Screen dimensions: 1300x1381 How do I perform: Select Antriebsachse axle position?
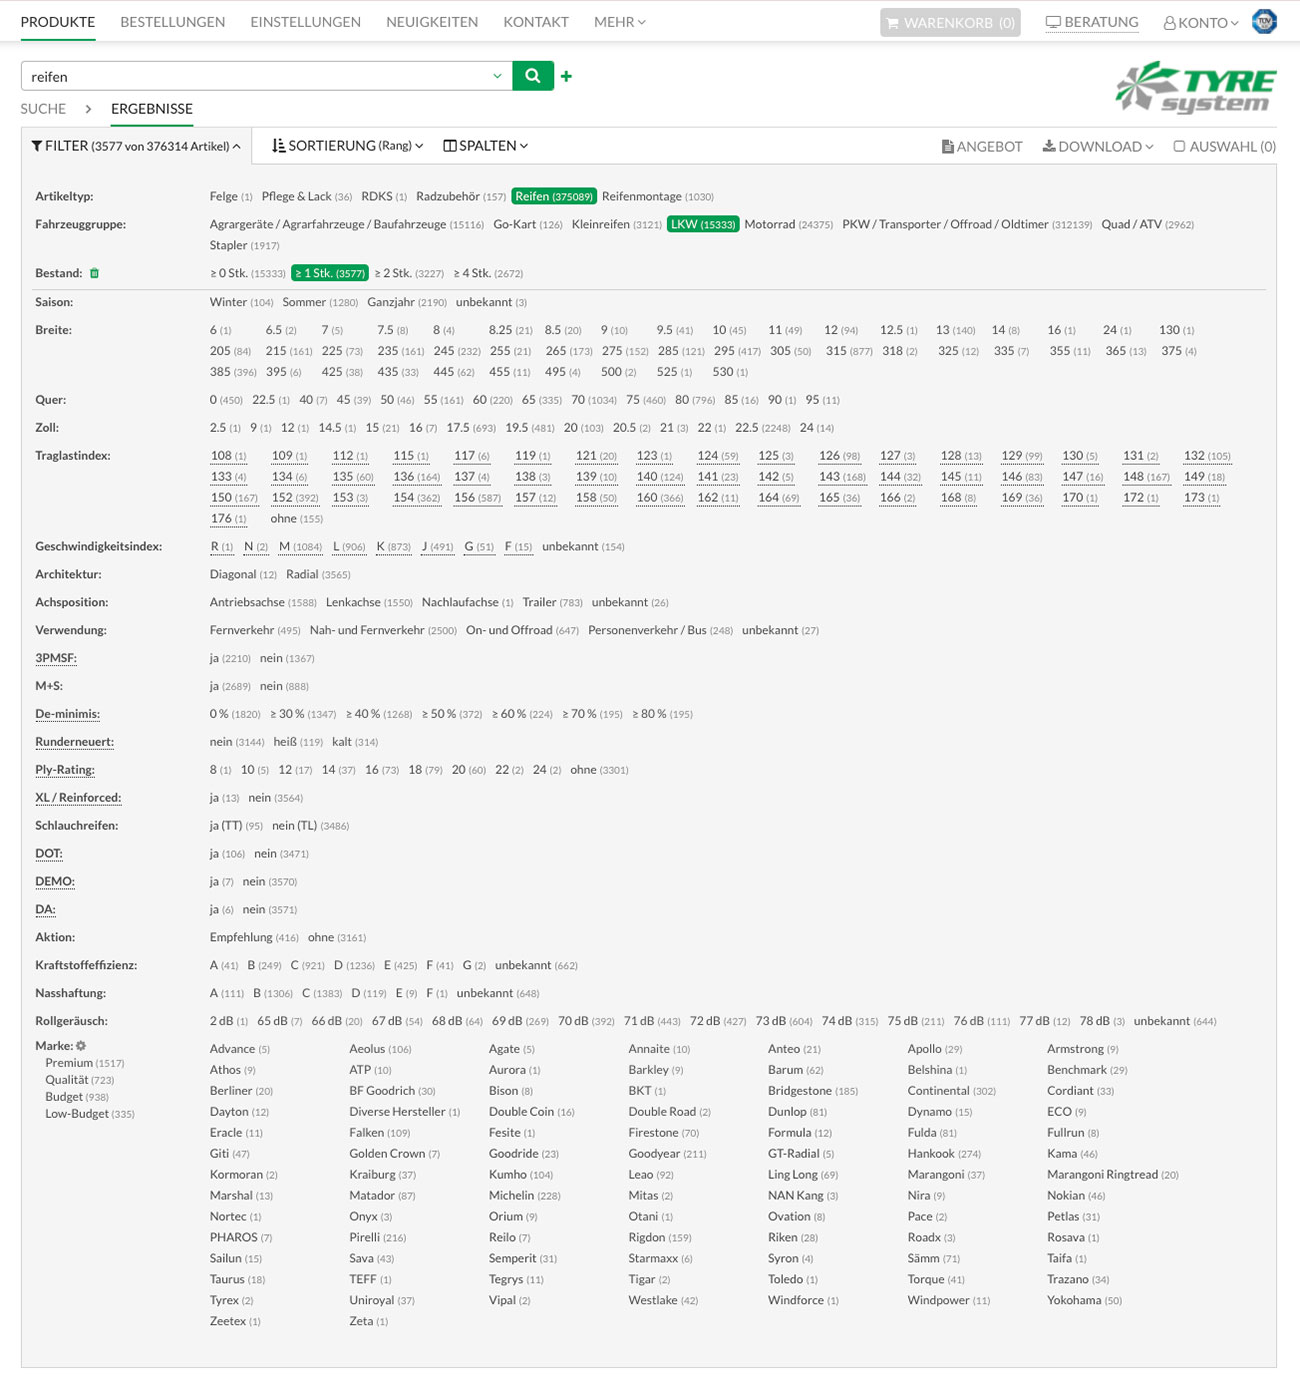[263, 602]
